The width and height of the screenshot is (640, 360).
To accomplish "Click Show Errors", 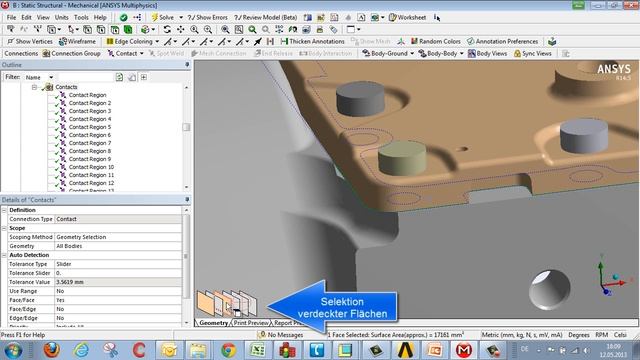I will tap(207, 18).
